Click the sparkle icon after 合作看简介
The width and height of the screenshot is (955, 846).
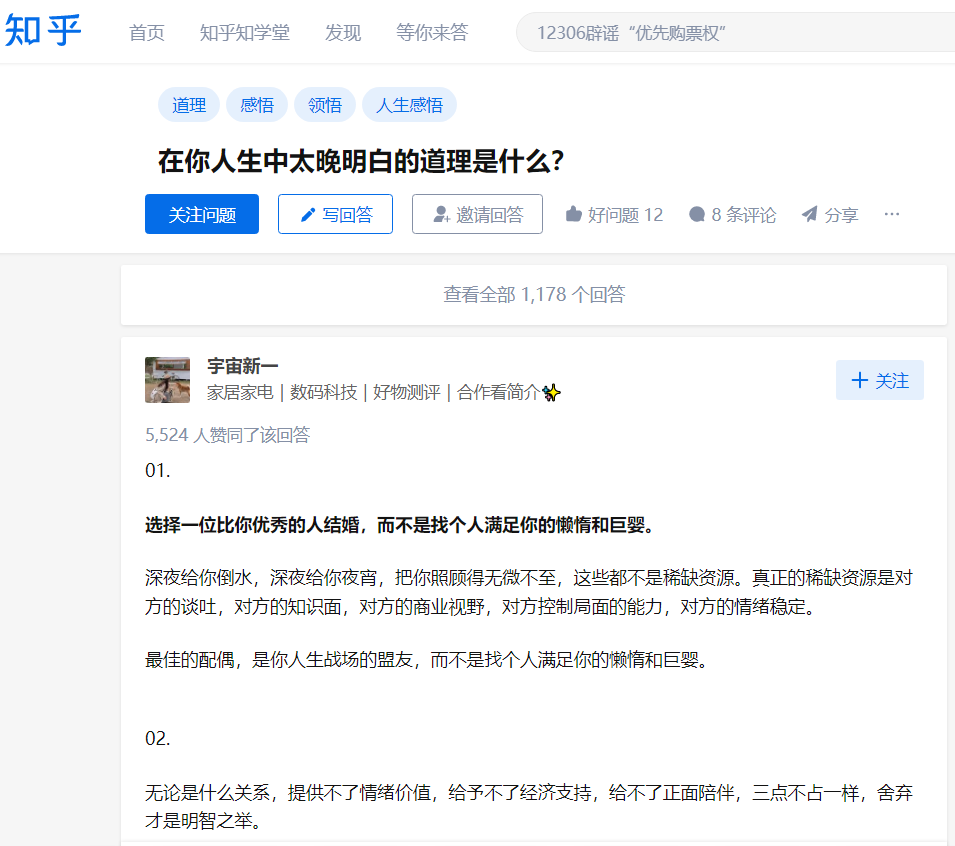[x=551, y=392]
